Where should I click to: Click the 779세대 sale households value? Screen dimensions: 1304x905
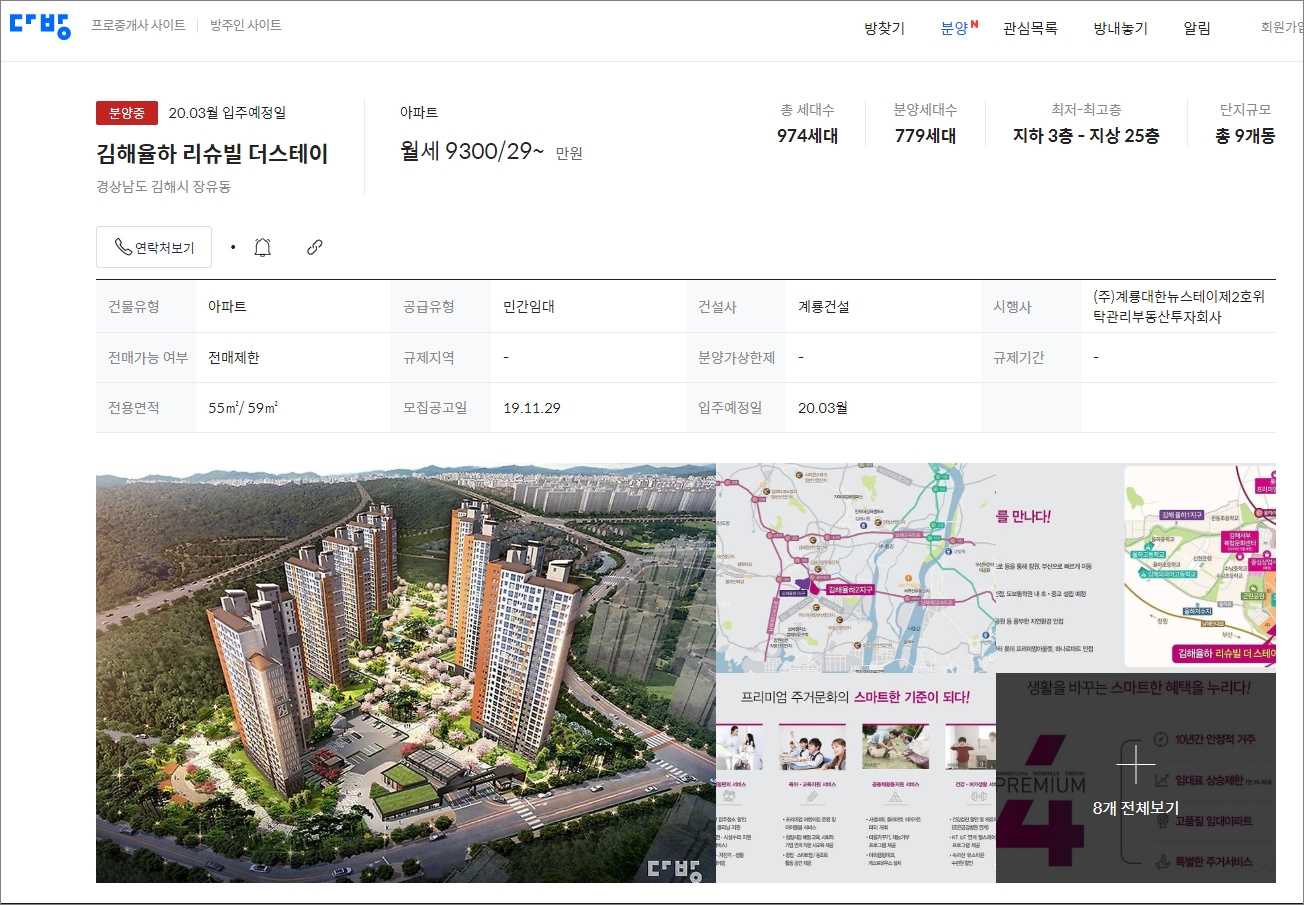pos(925,136)
